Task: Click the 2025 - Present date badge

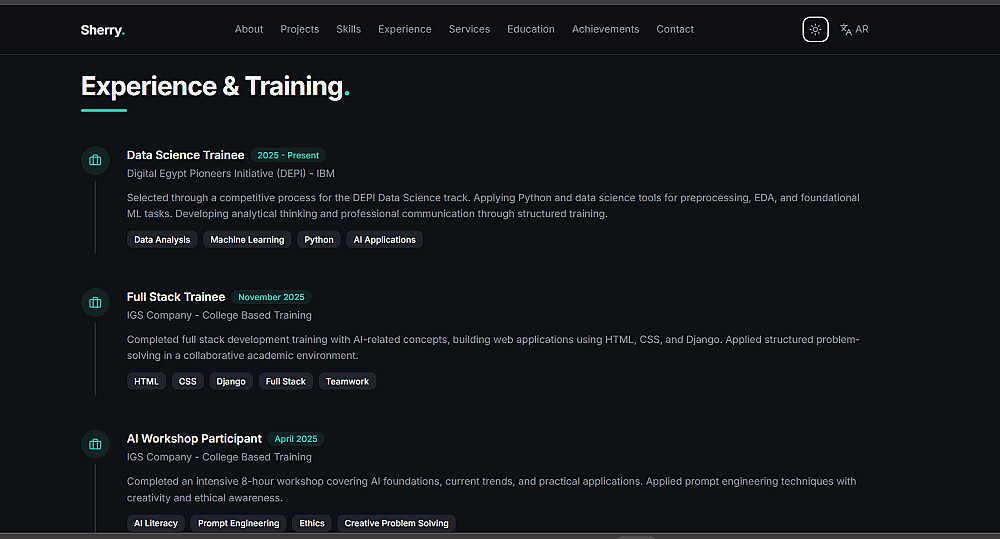Action: [x=288, y=155]
